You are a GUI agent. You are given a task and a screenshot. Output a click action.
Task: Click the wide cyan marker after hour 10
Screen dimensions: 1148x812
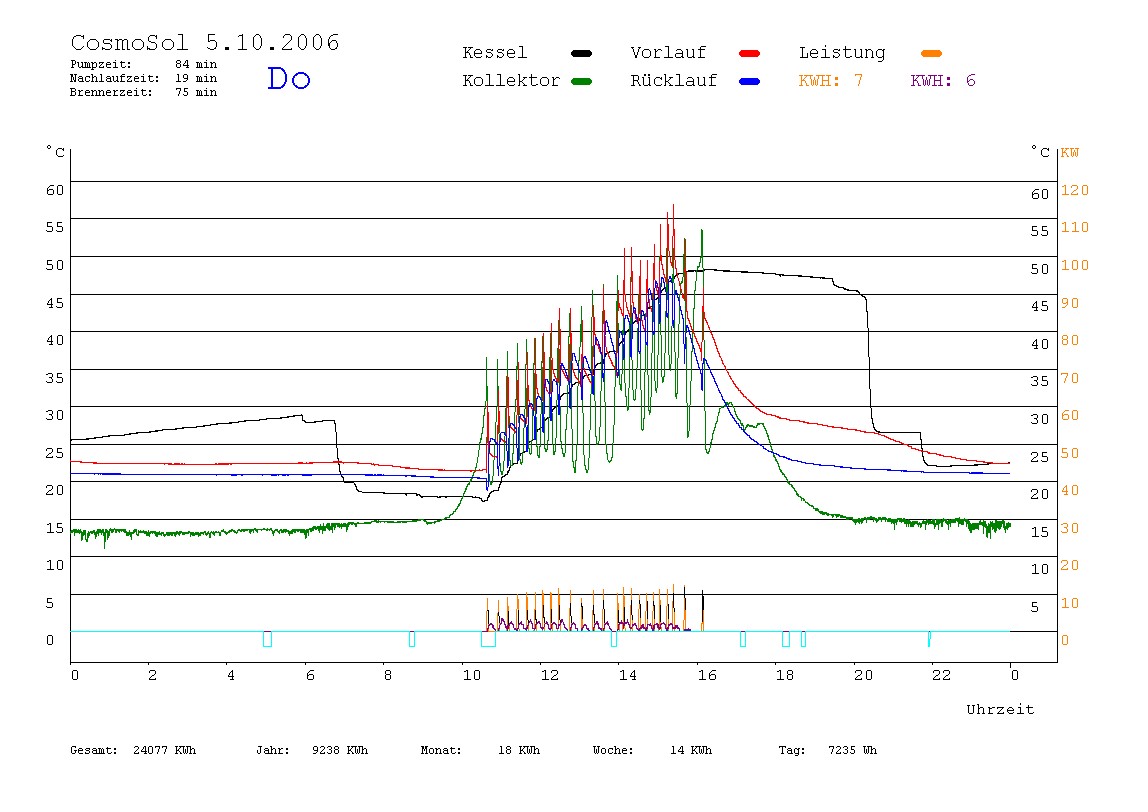point(488,638)
